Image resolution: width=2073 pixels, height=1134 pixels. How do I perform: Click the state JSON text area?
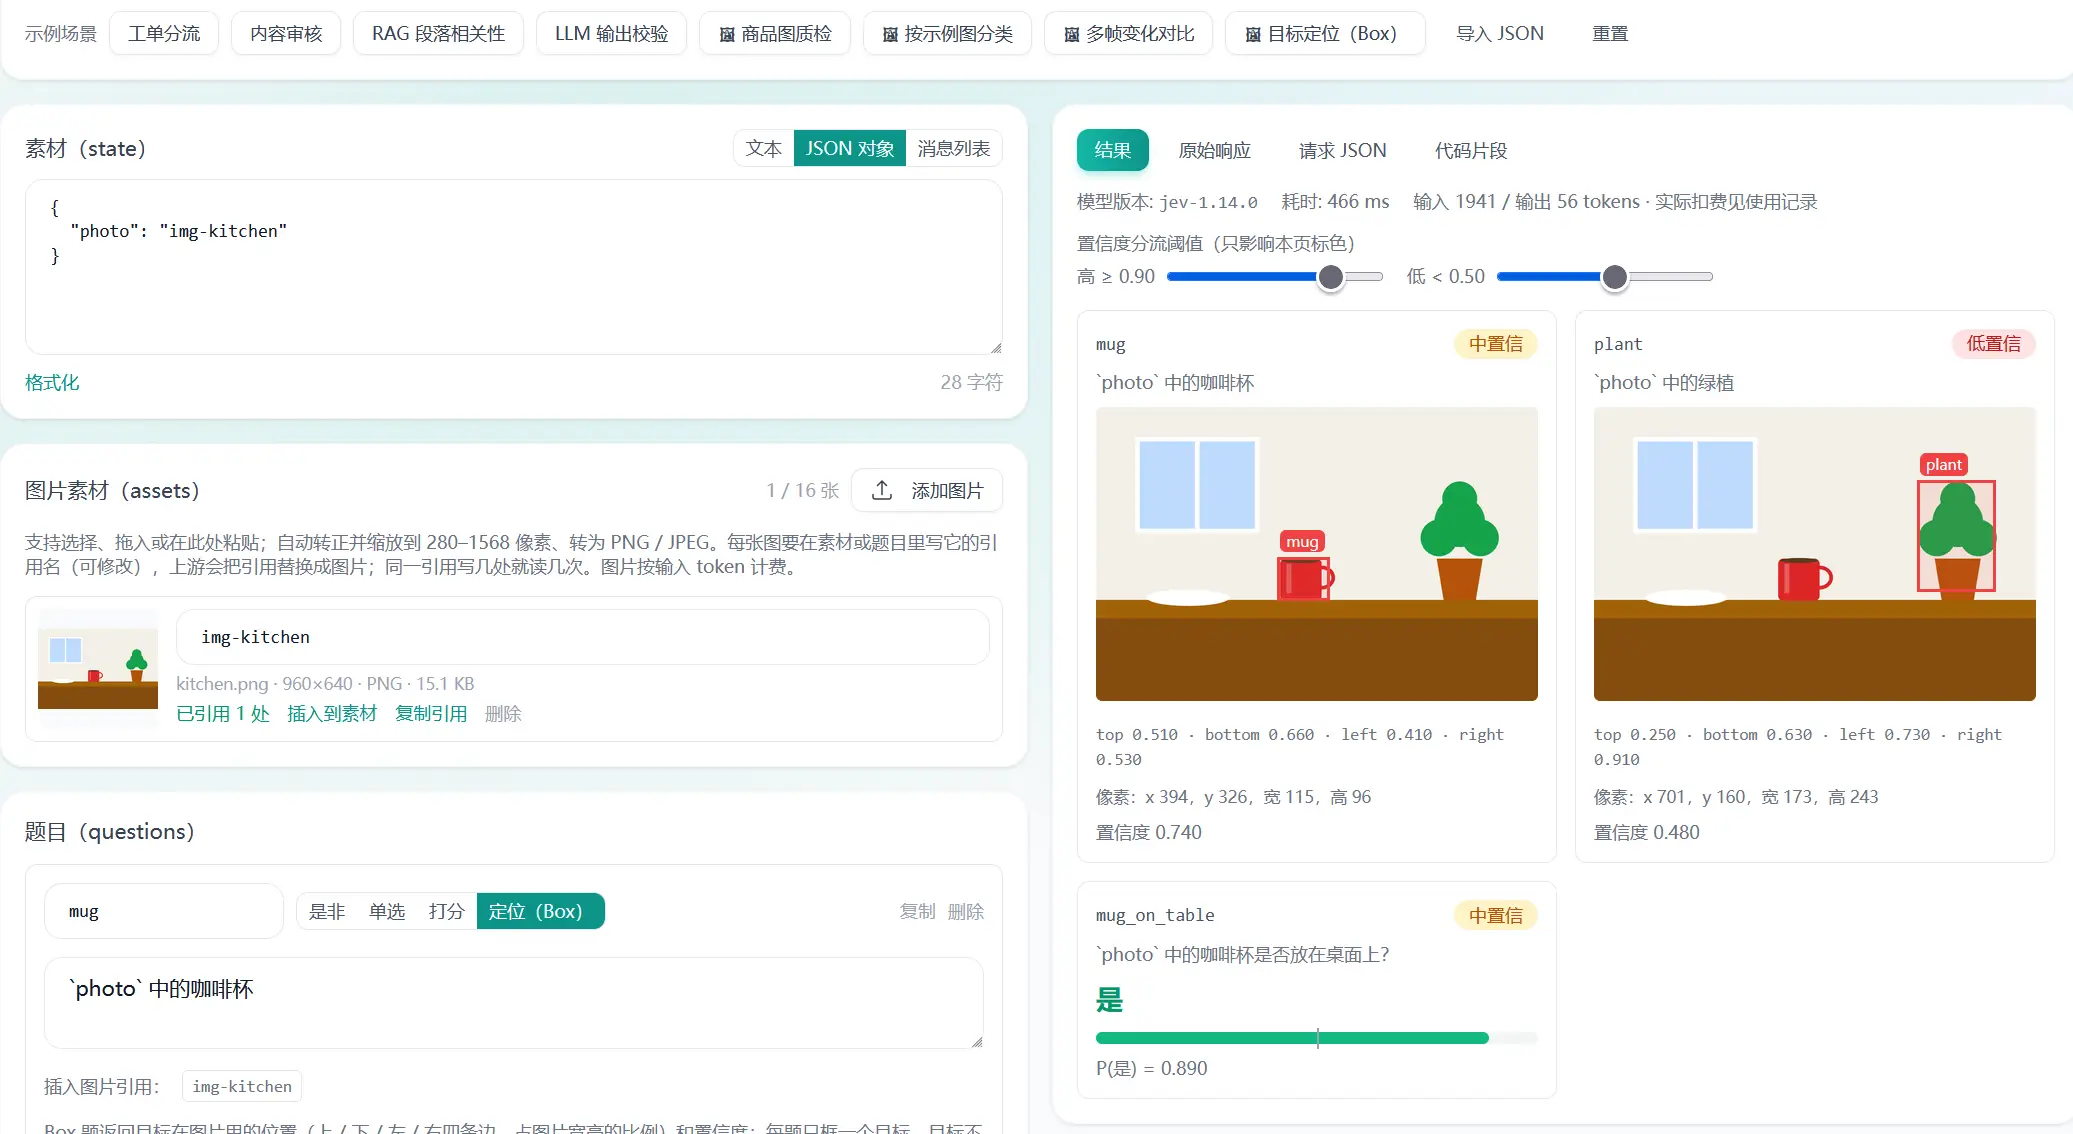pos(514,267)
